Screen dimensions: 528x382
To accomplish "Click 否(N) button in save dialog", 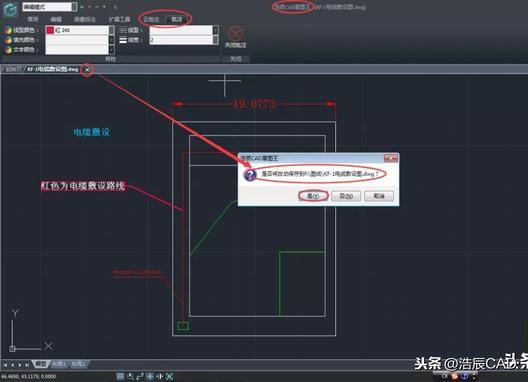I will click(x=346, y=196).
